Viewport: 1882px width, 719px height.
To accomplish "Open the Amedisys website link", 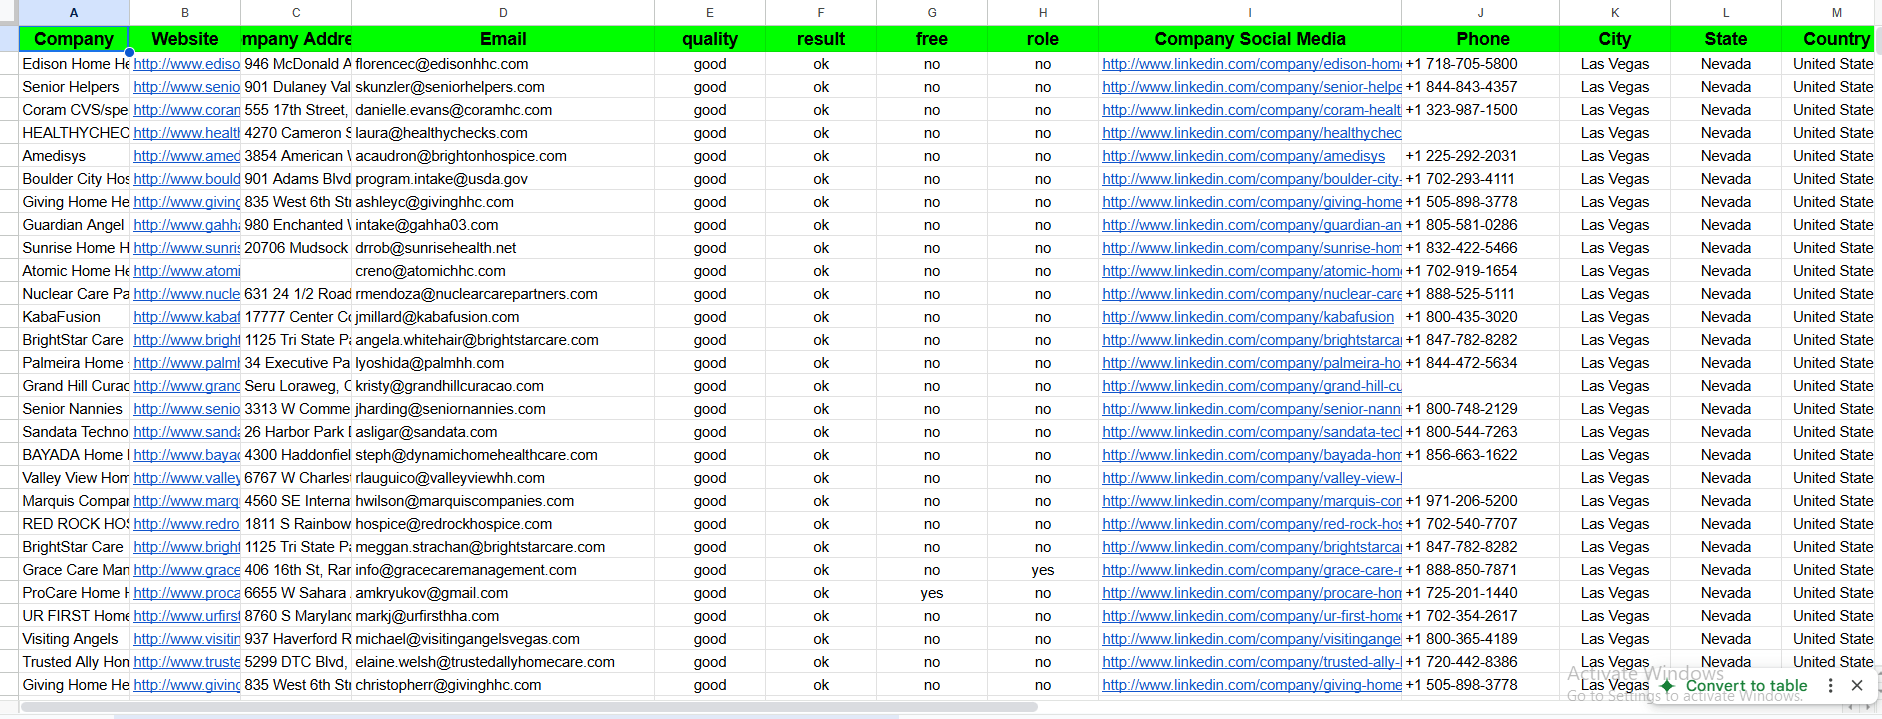I will coord(187,156).
